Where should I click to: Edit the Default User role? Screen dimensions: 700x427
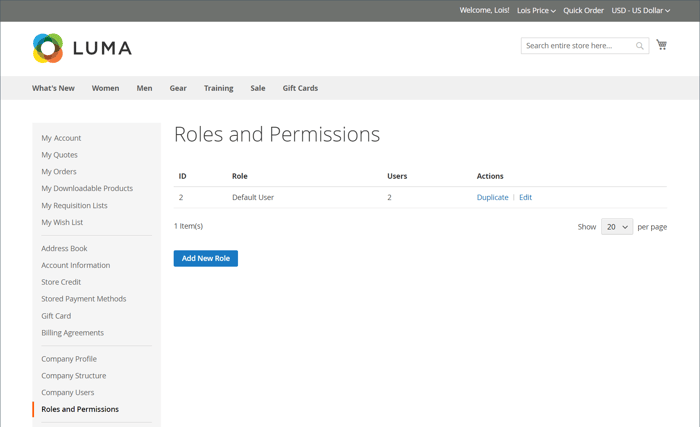click(525, 197)
